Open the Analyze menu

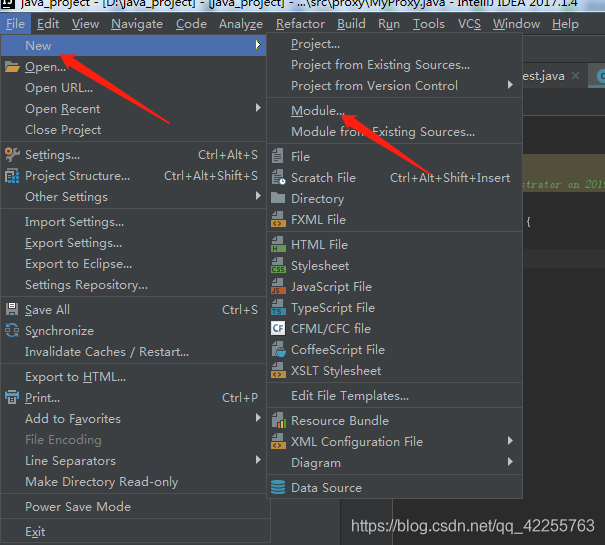[x=241, y=24]
